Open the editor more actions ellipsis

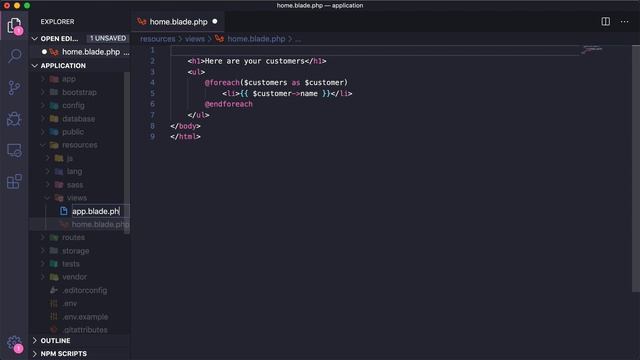point(624,22)
